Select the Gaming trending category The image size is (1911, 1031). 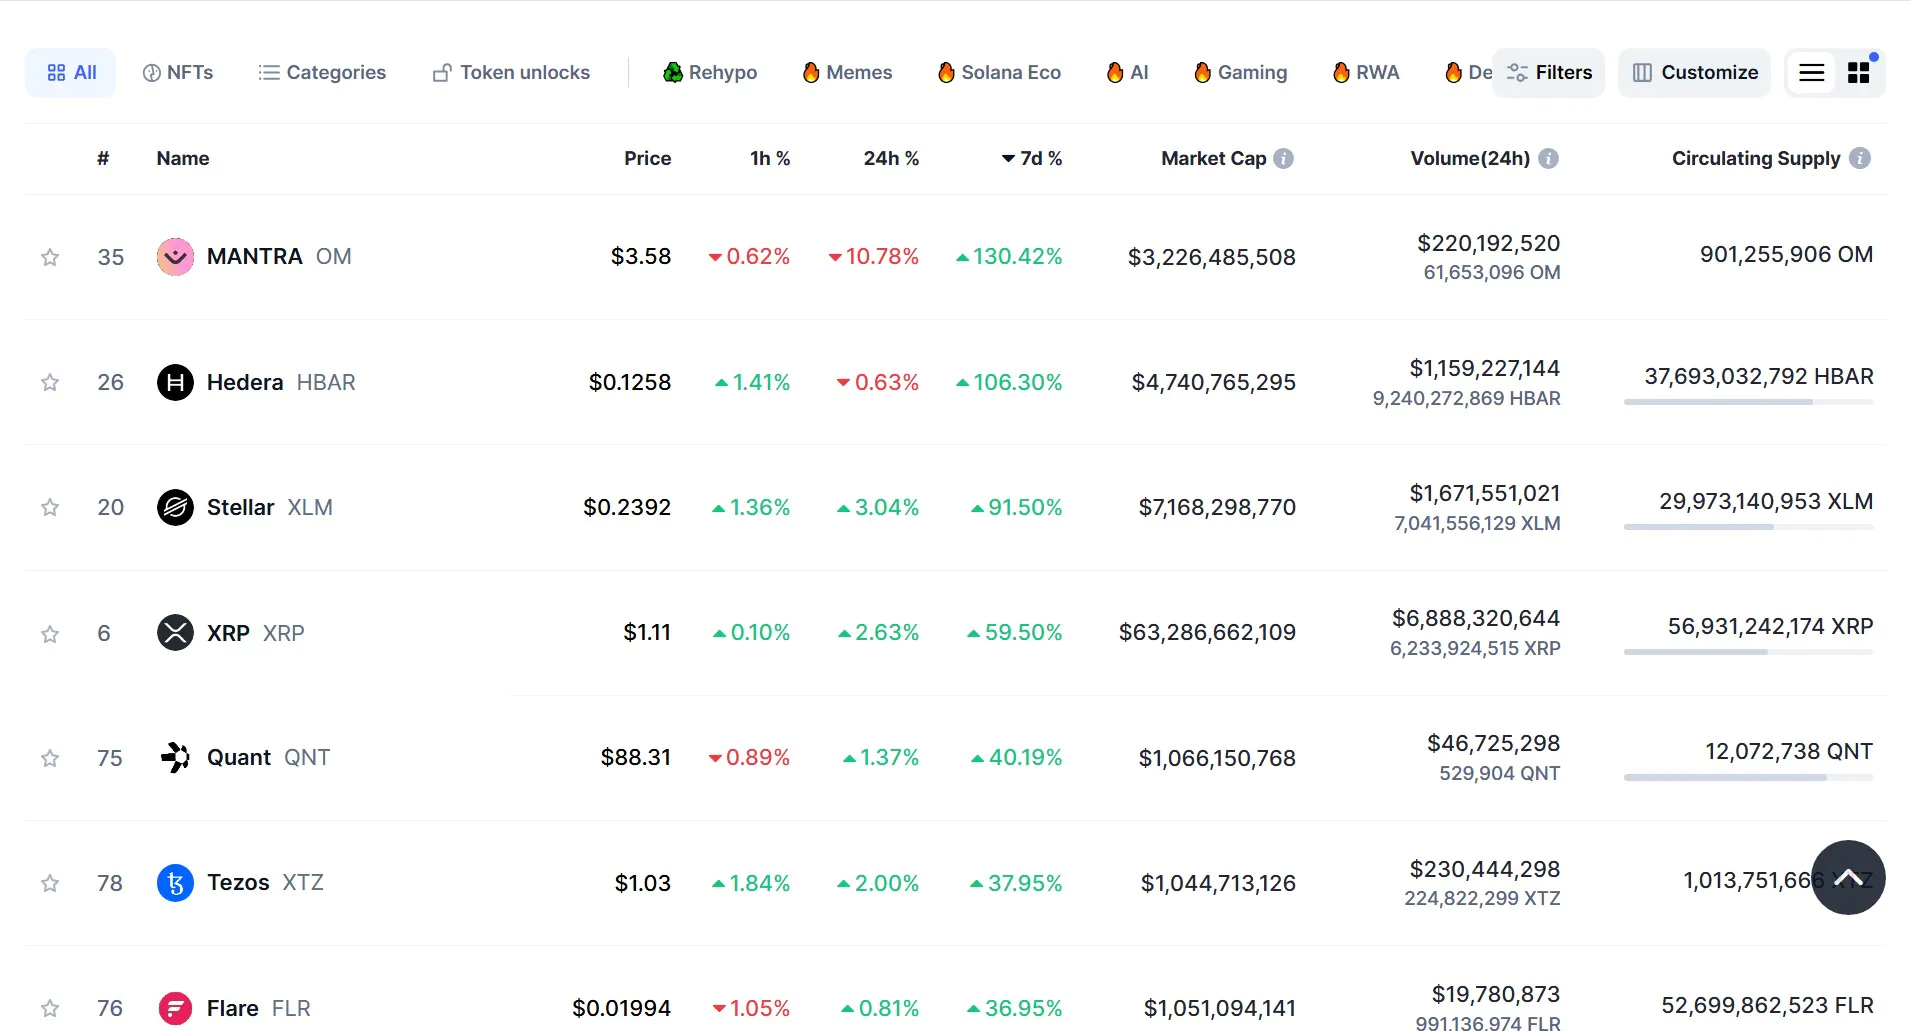[x=1240, y=73]
